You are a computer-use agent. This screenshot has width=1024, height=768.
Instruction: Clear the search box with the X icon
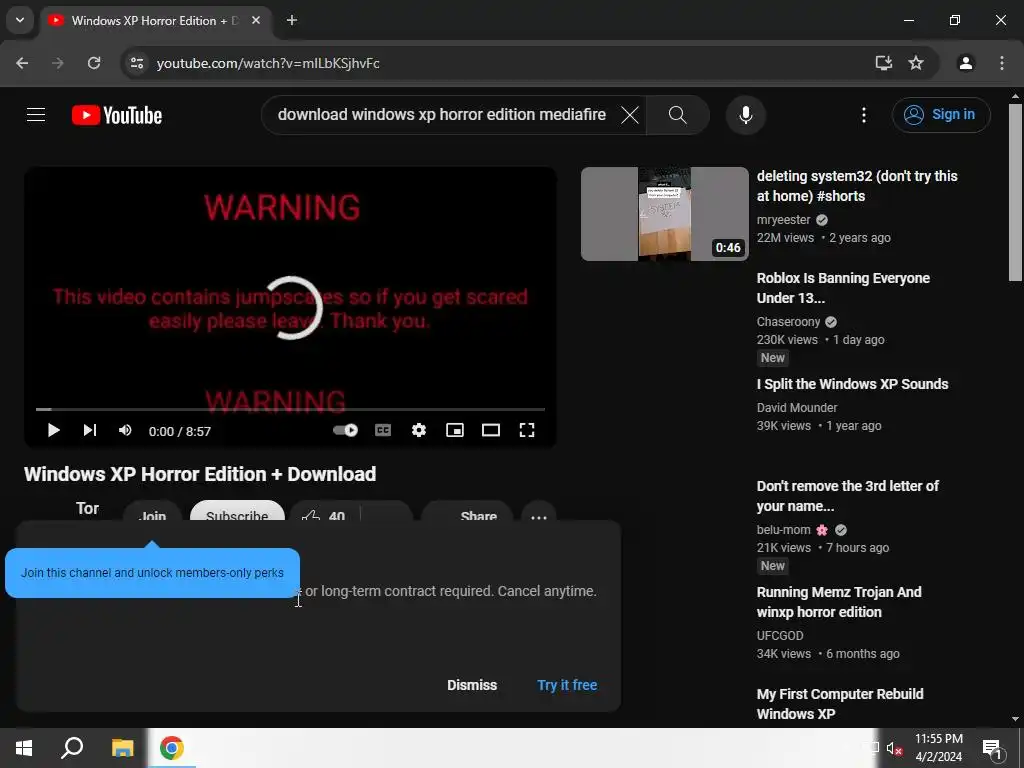click(x=630, y=116)
